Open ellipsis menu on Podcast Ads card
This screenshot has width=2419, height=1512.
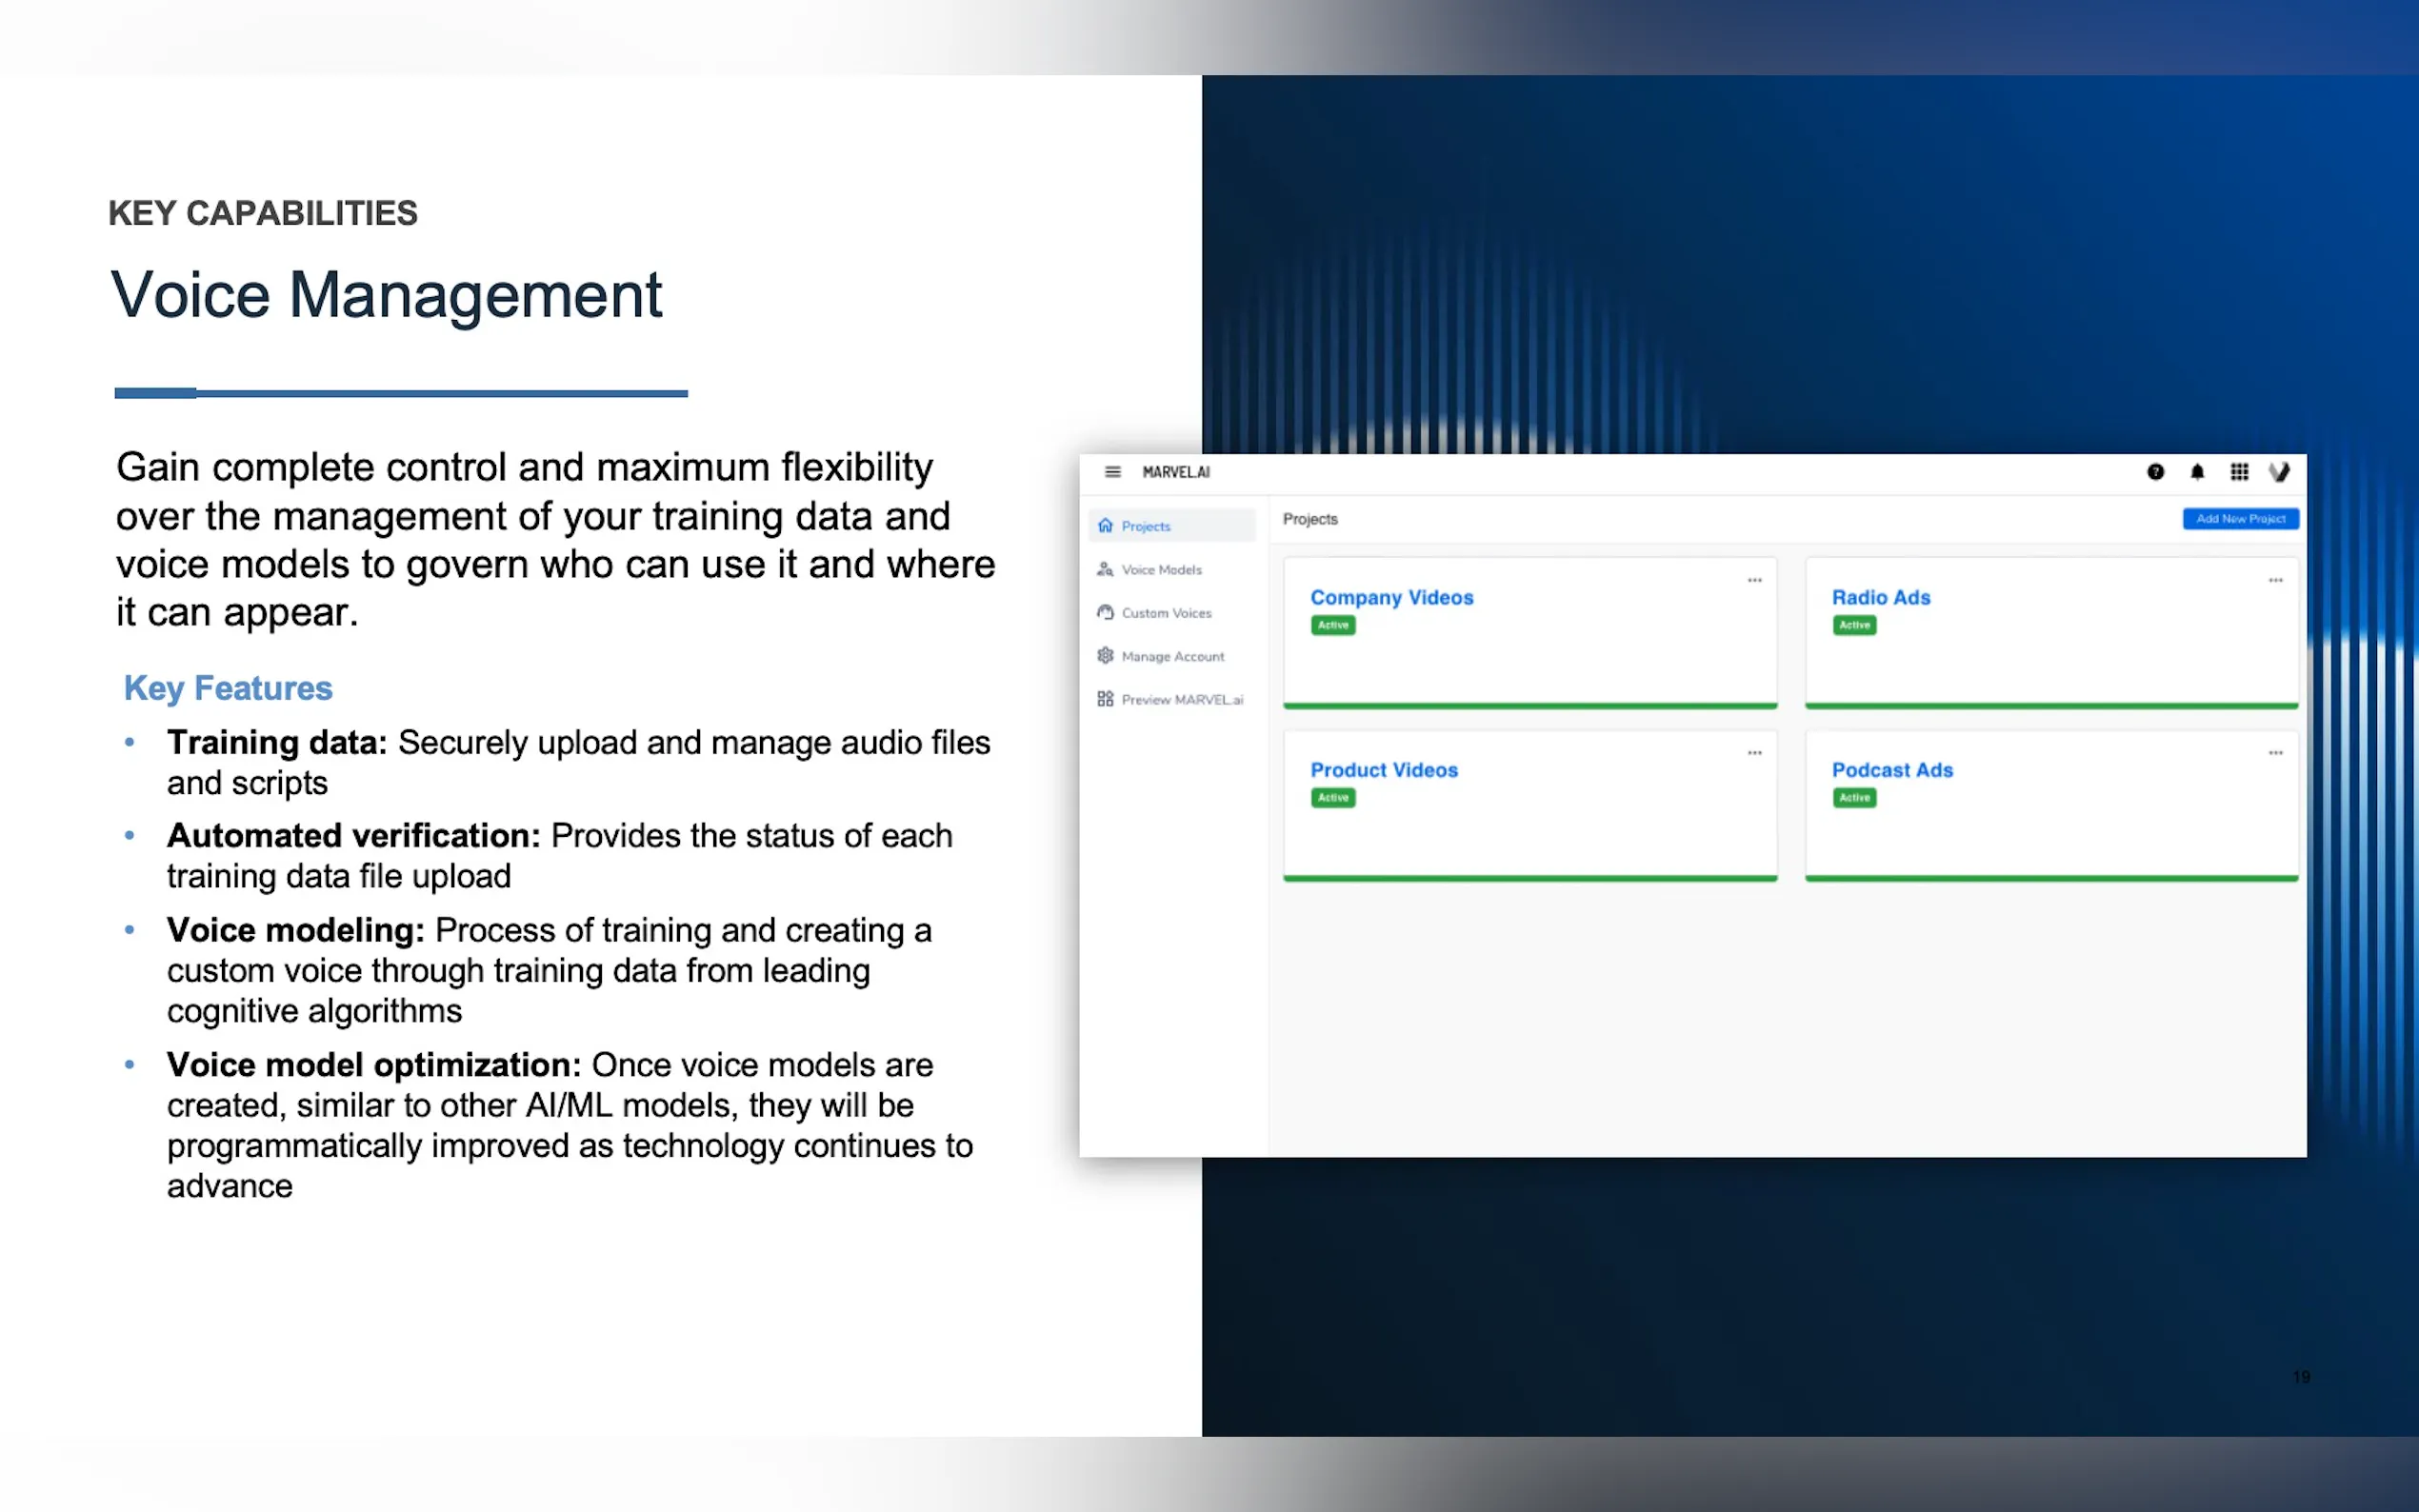click(2275, 753)
